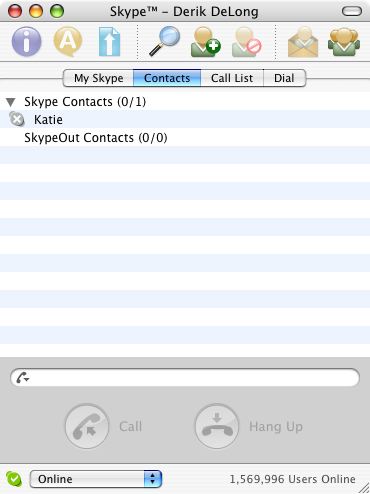
Task: Click the handset icon in the call field
Action: pyautogui.click(x=22, y=378)
